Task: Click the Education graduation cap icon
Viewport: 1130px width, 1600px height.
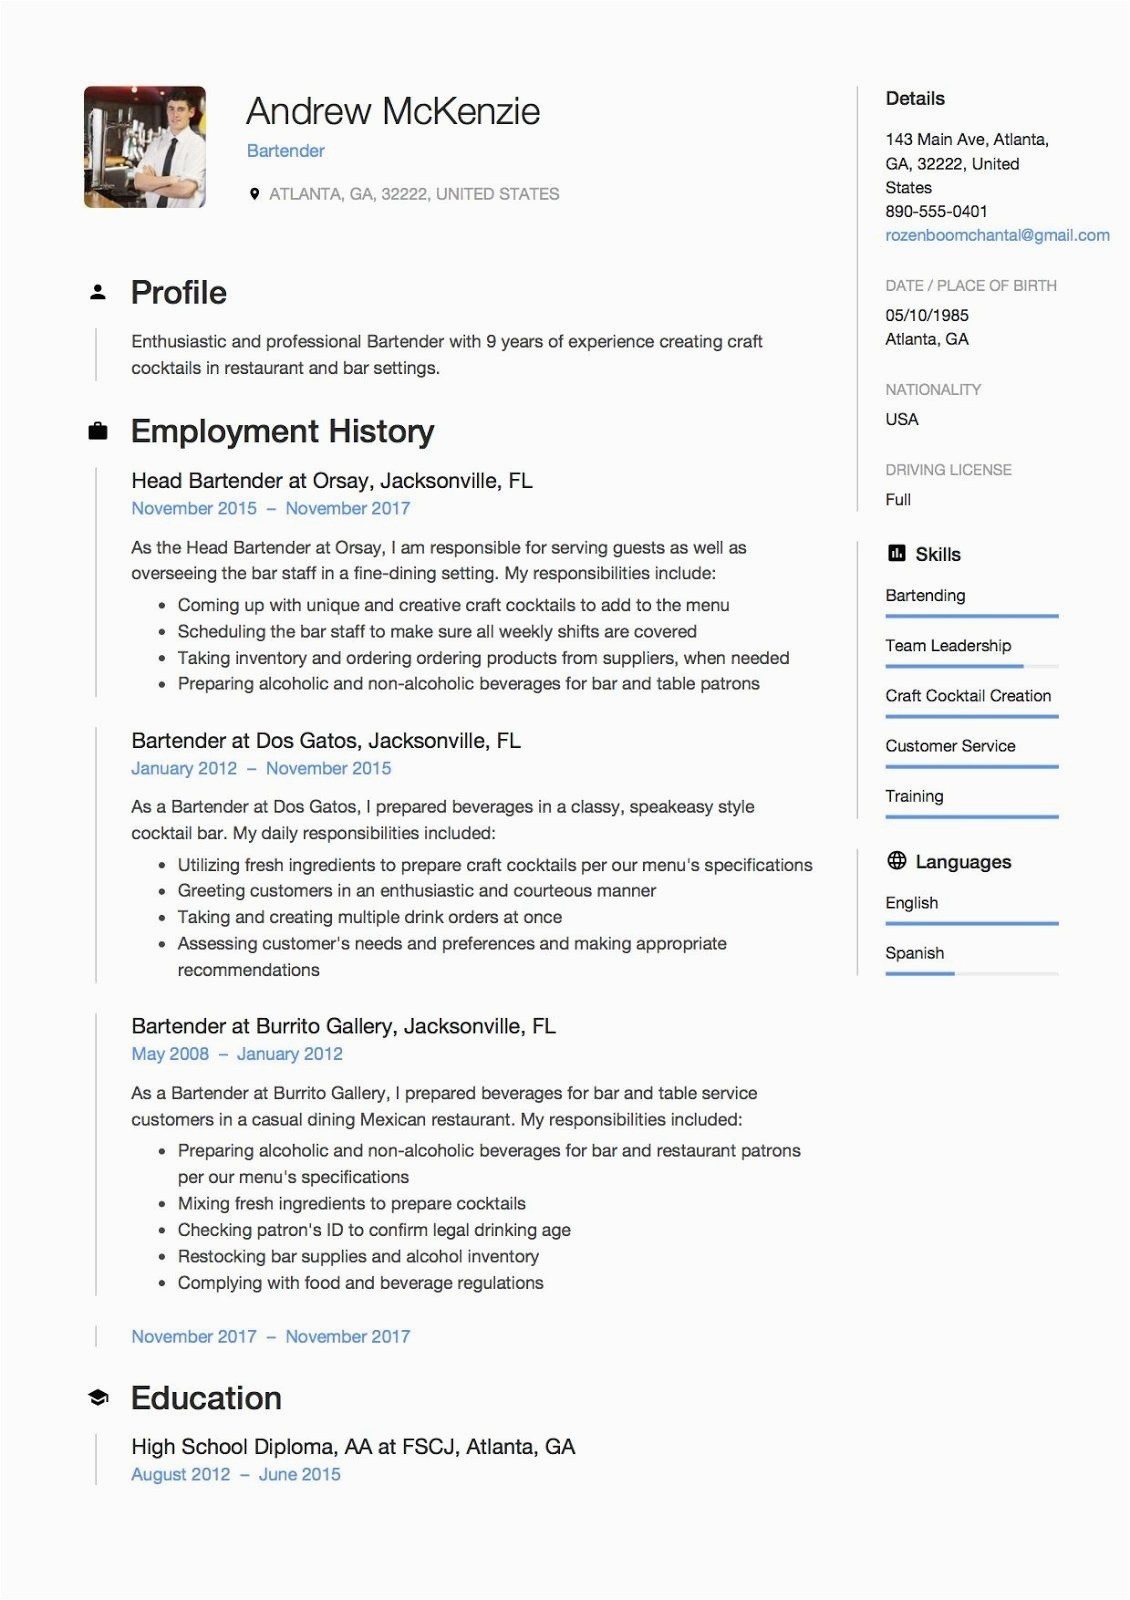Action: pyautogui.click(x=98, y=1398)
